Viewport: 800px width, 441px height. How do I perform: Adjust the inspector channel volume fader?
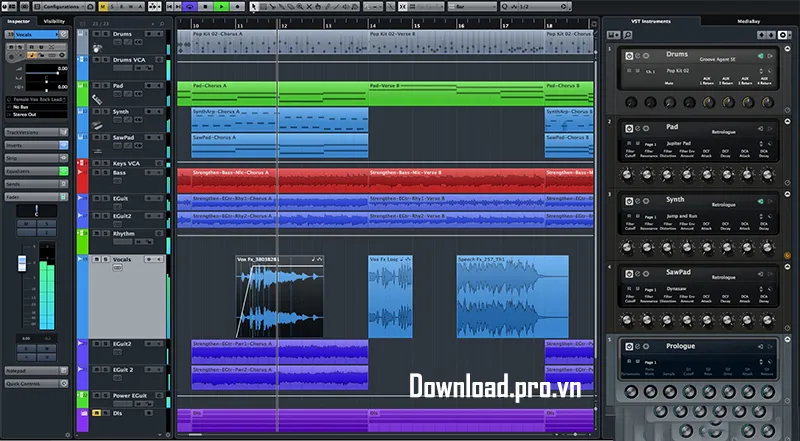coord(22,263)
